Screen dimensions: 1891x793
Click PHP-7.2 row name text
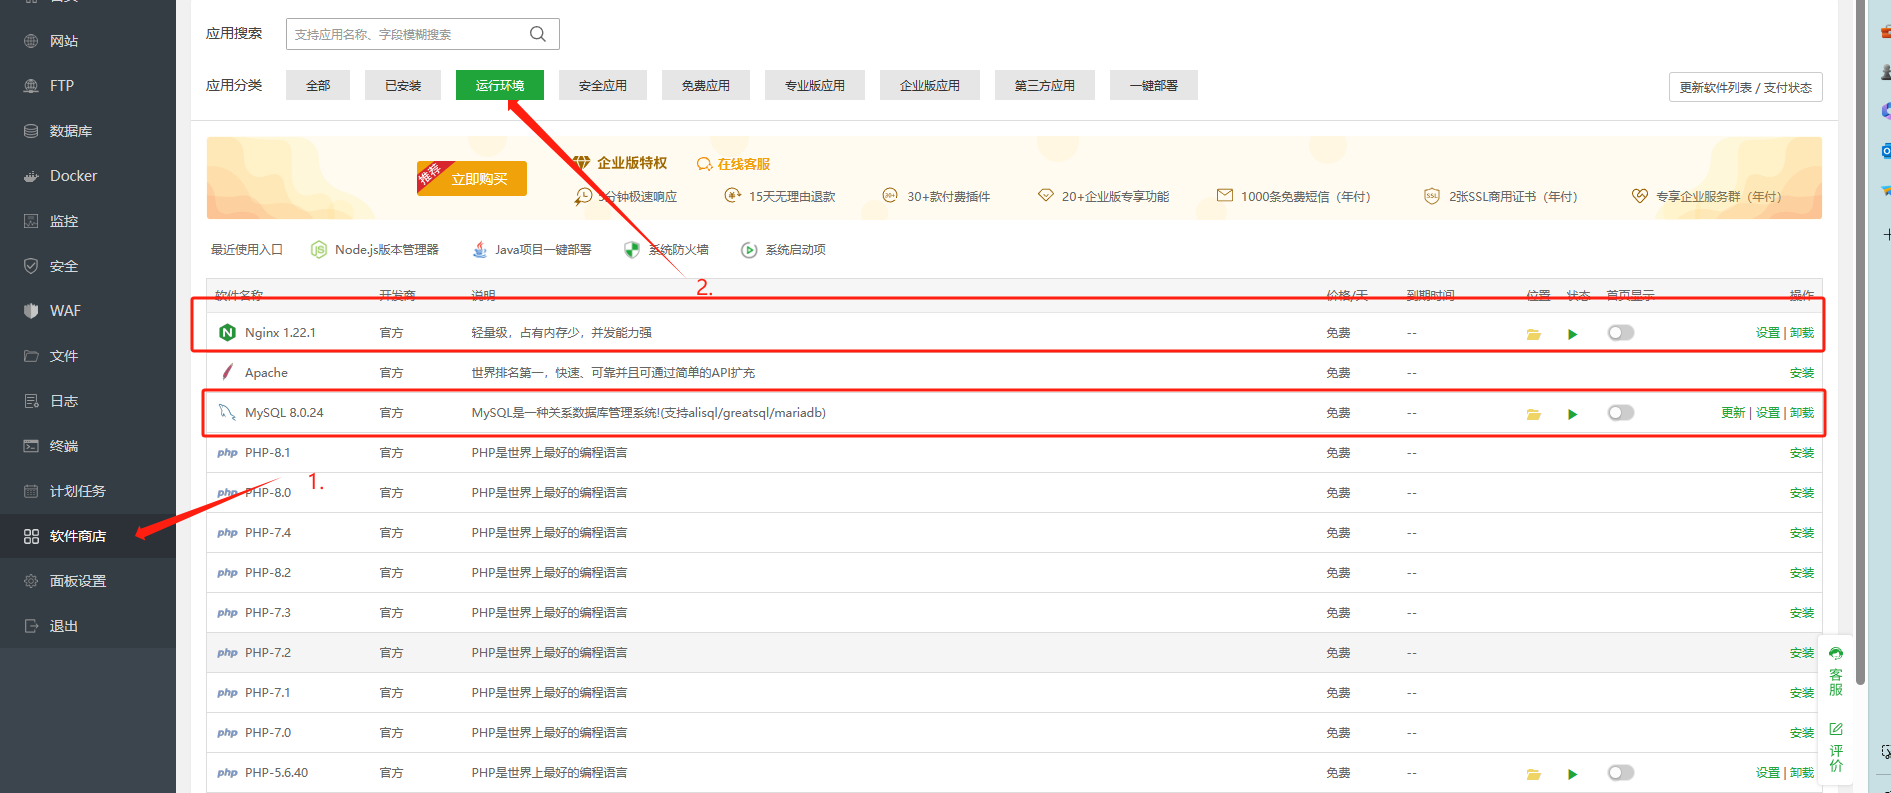(x=268, y=652)
